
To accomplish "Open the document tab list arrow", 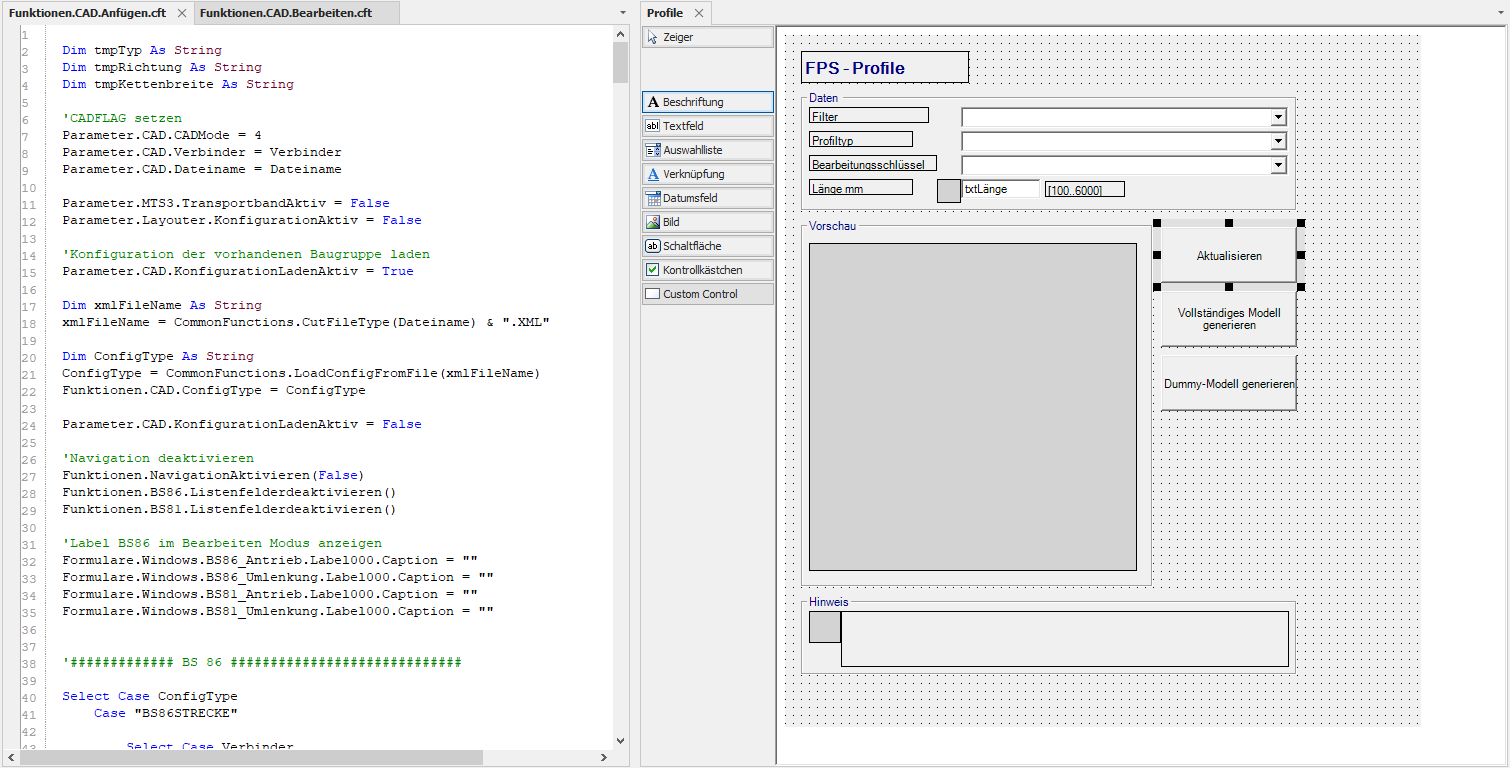I will tap(620, 13).
